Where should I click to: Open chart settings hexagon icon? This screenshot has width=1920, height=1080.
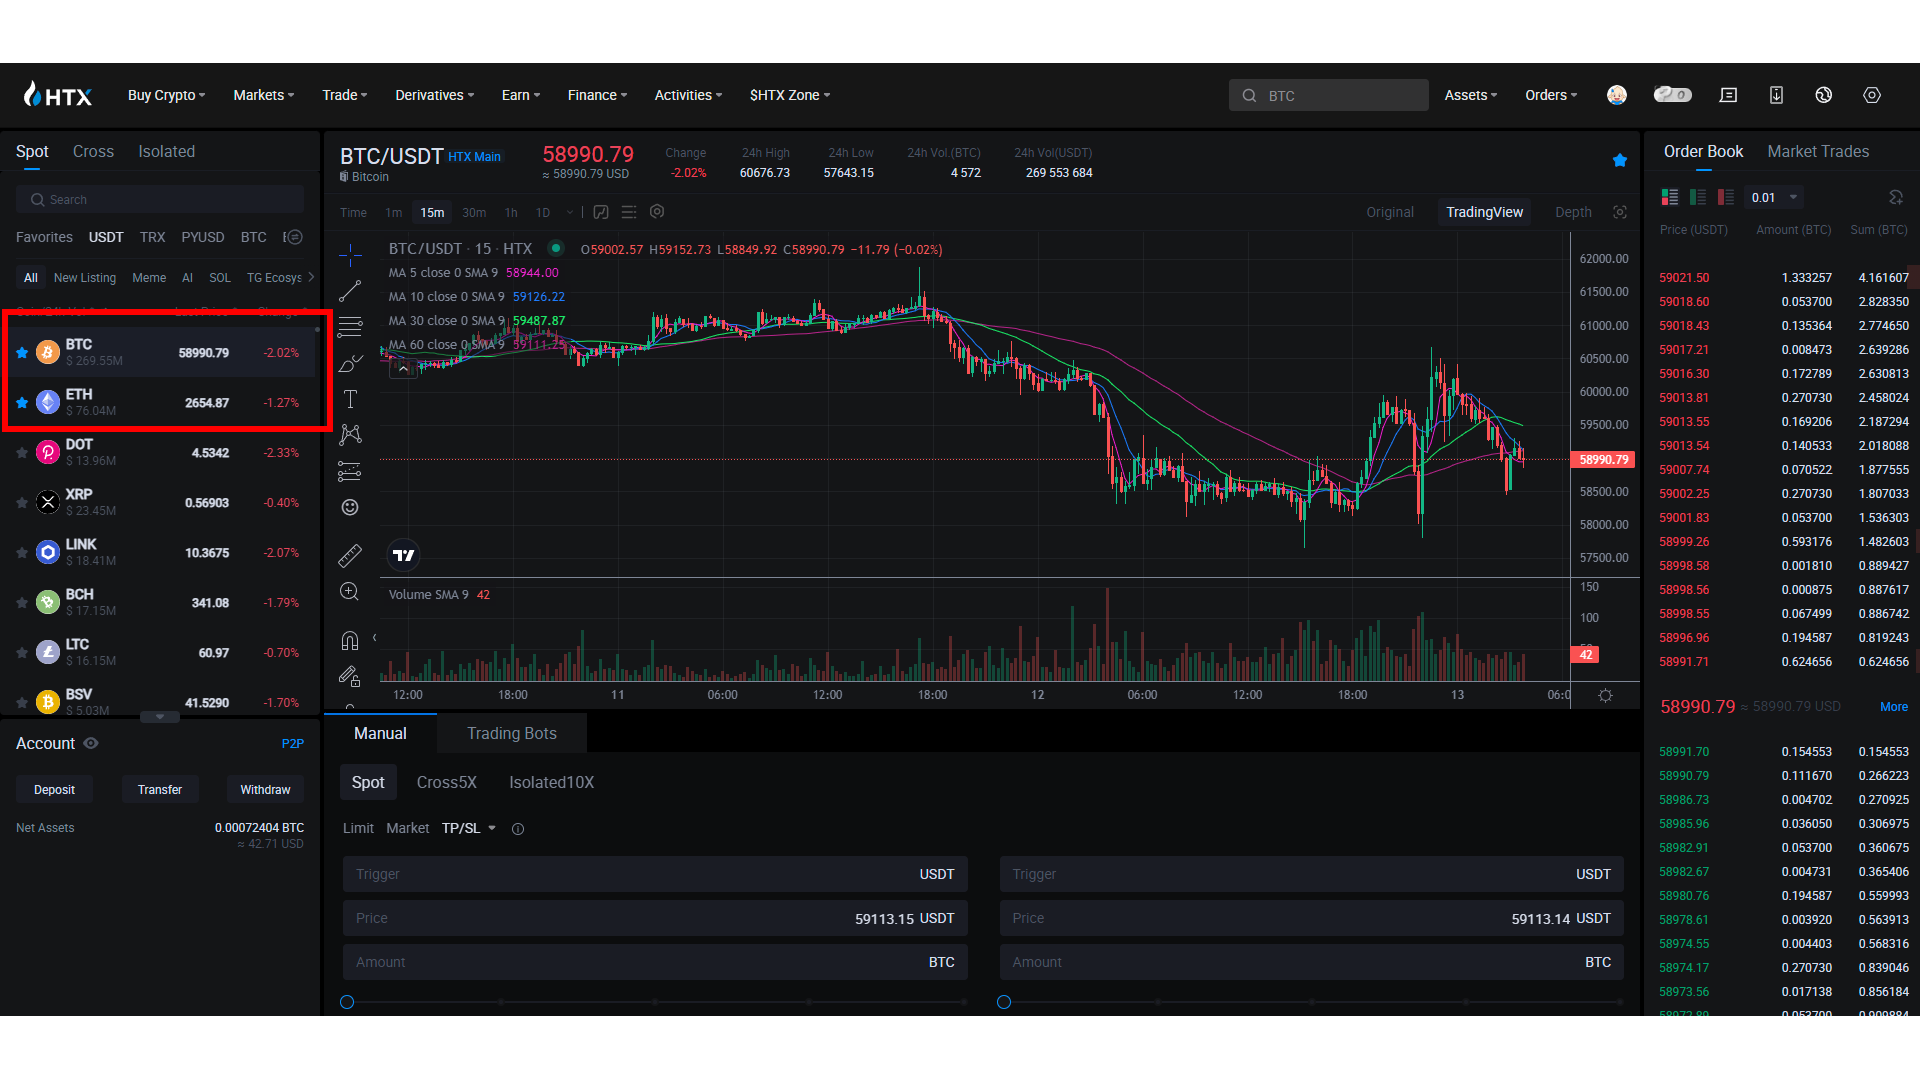coord(657,212)
